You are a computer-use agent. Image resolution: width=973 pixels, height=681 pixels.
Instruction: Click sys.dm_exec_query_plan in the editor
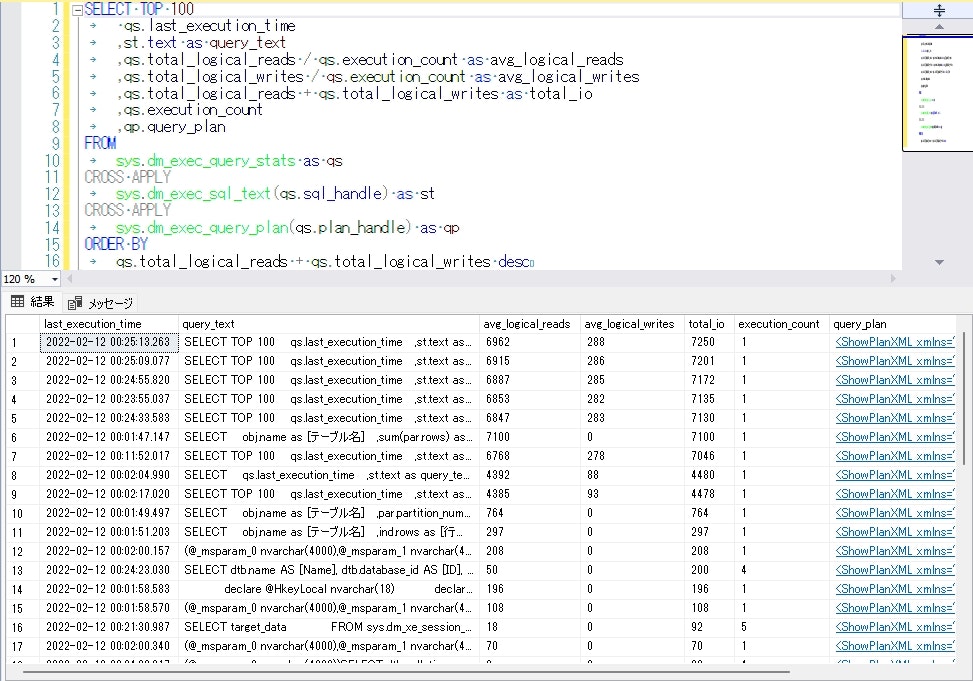pos(202,228)
